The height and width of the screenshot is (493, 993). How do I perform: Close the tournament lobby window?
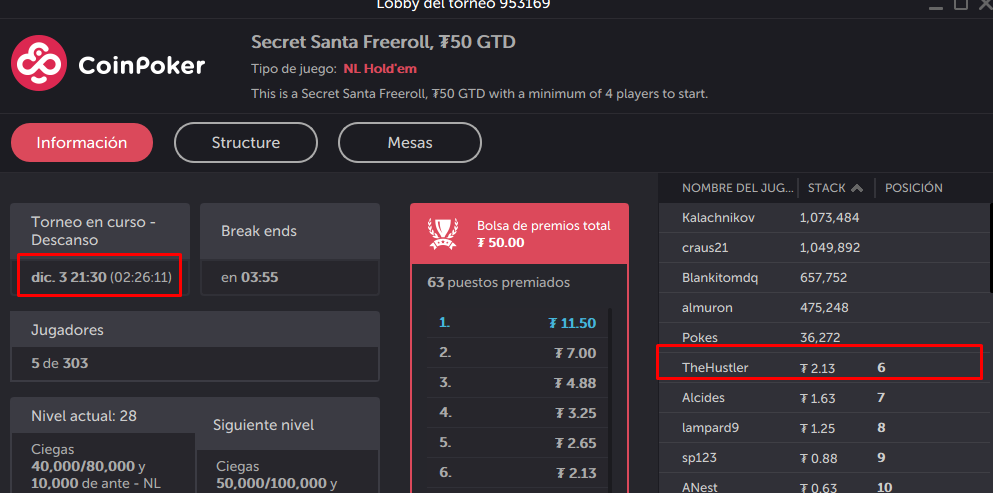point(985,4)
